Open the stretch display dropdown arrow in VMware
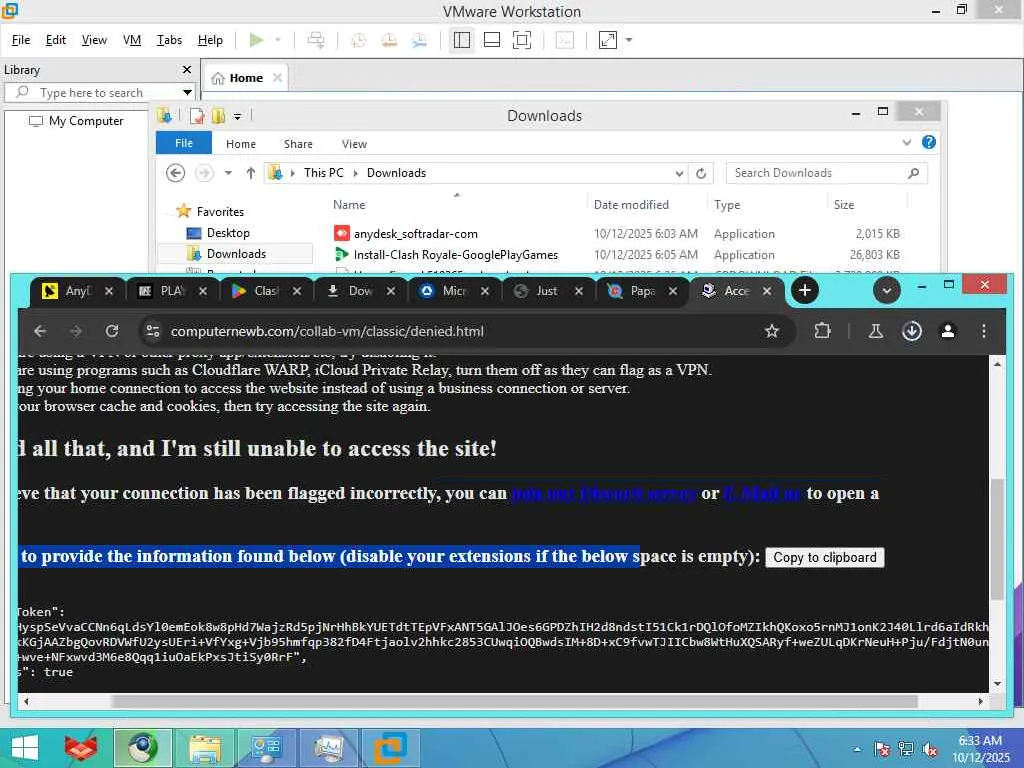The image size is (1024, 768). pos(629,40)
